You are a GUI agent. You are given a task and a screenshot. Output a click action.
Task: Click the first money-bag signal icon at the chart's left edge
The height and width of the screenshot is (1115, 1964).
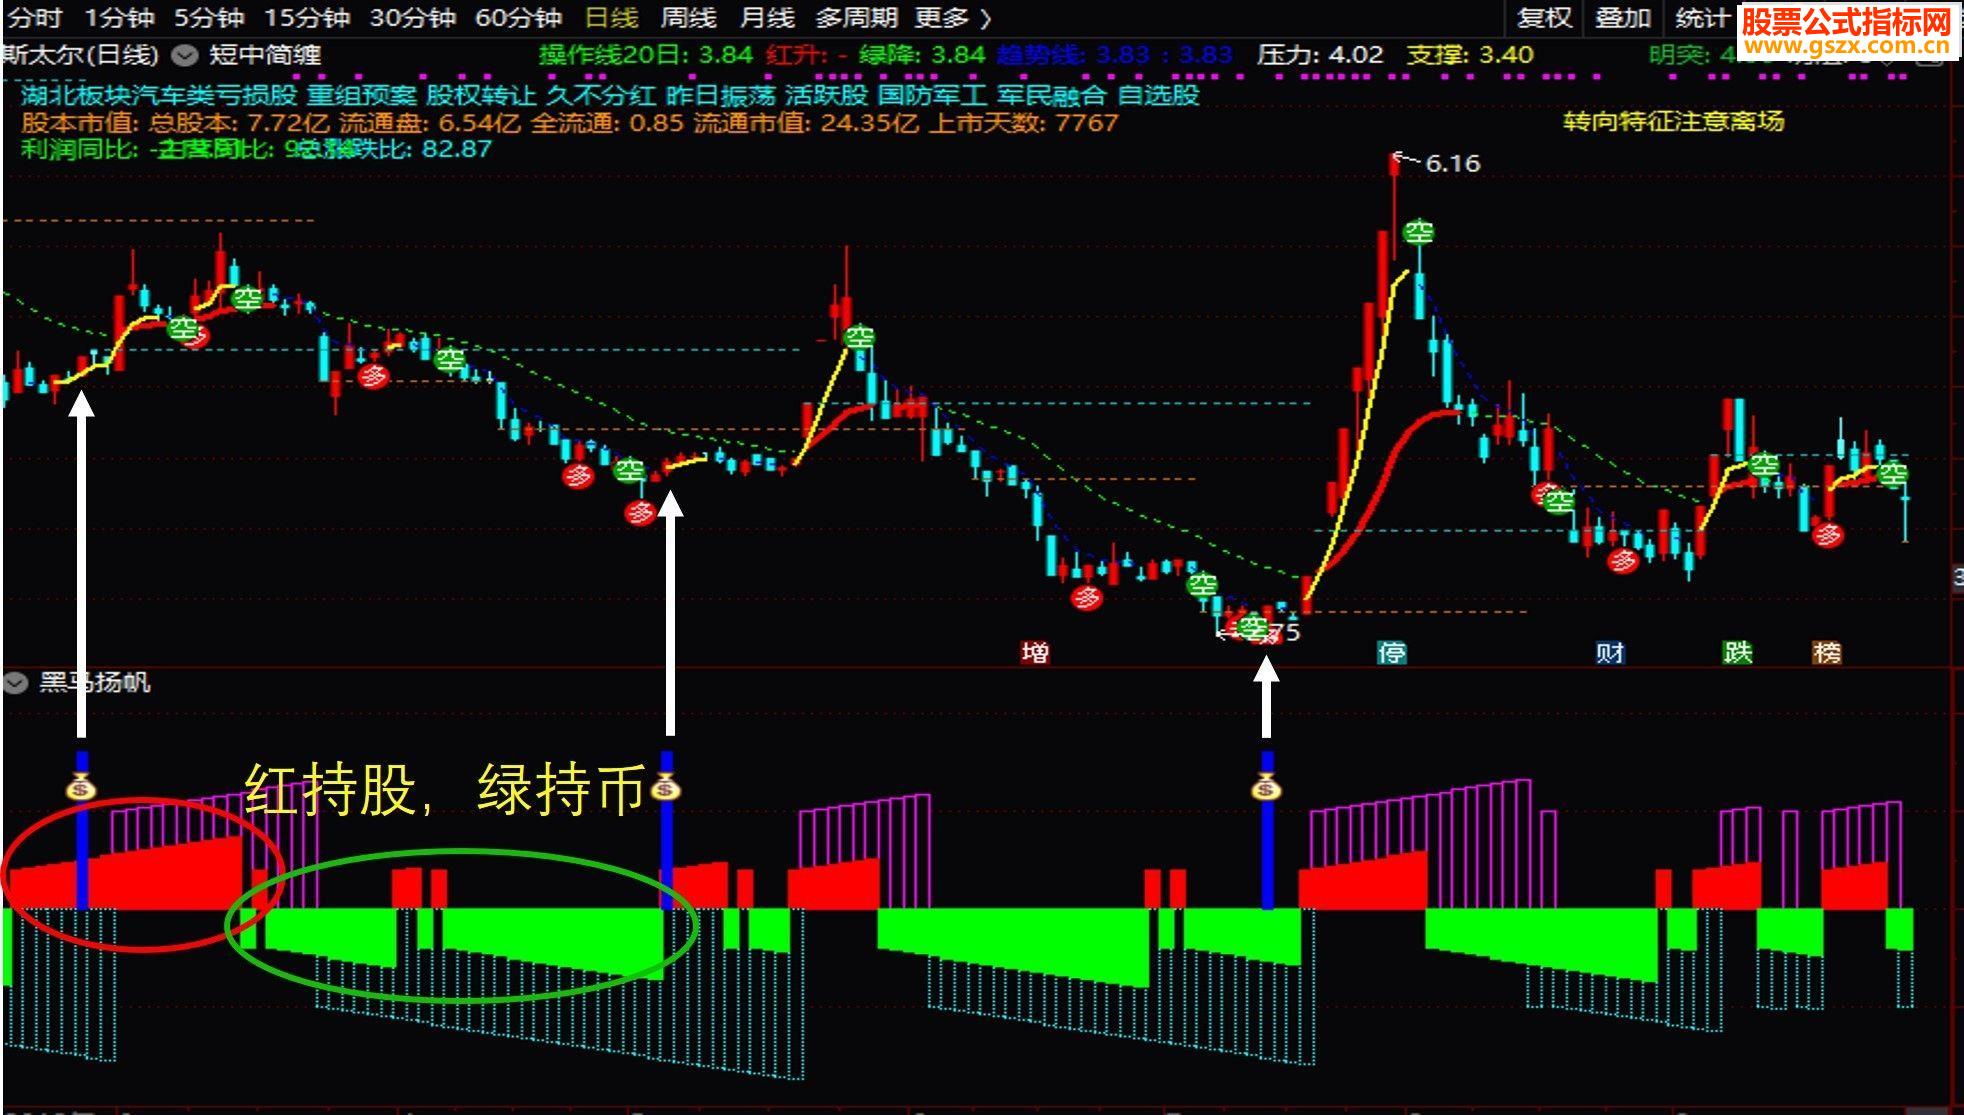pos(82,788)
